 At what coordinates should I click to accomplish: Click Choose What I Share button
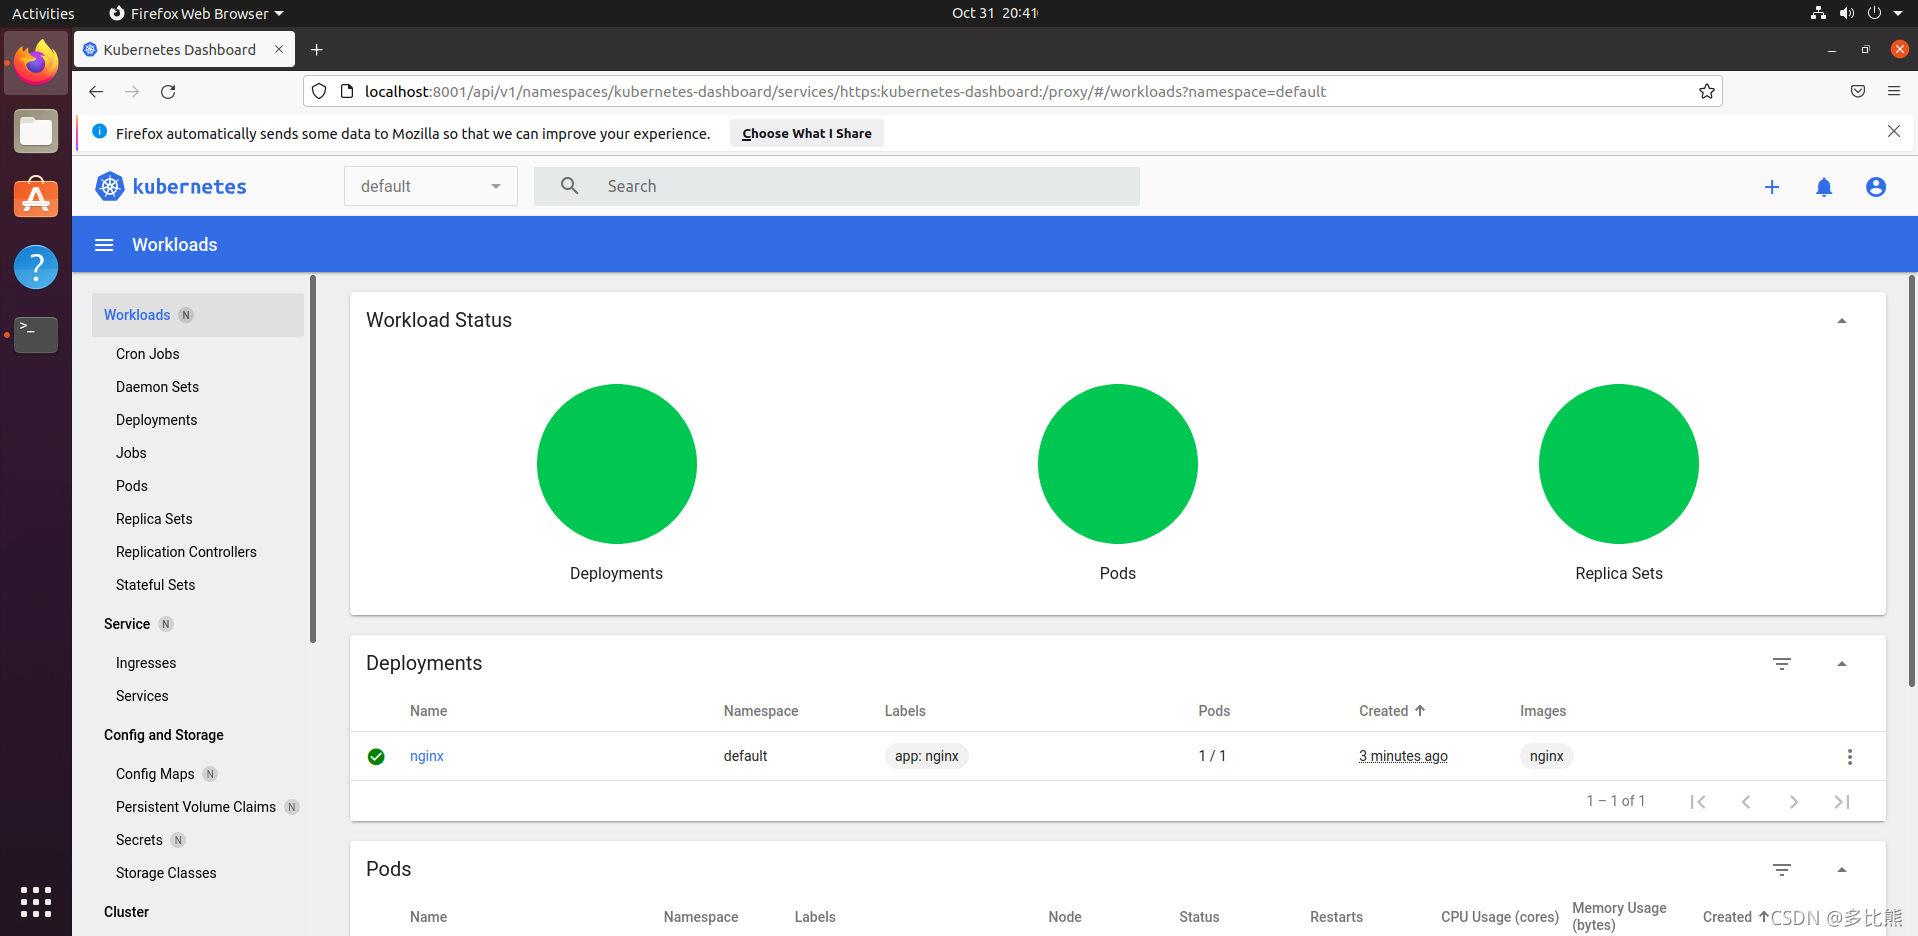[807, 133]
